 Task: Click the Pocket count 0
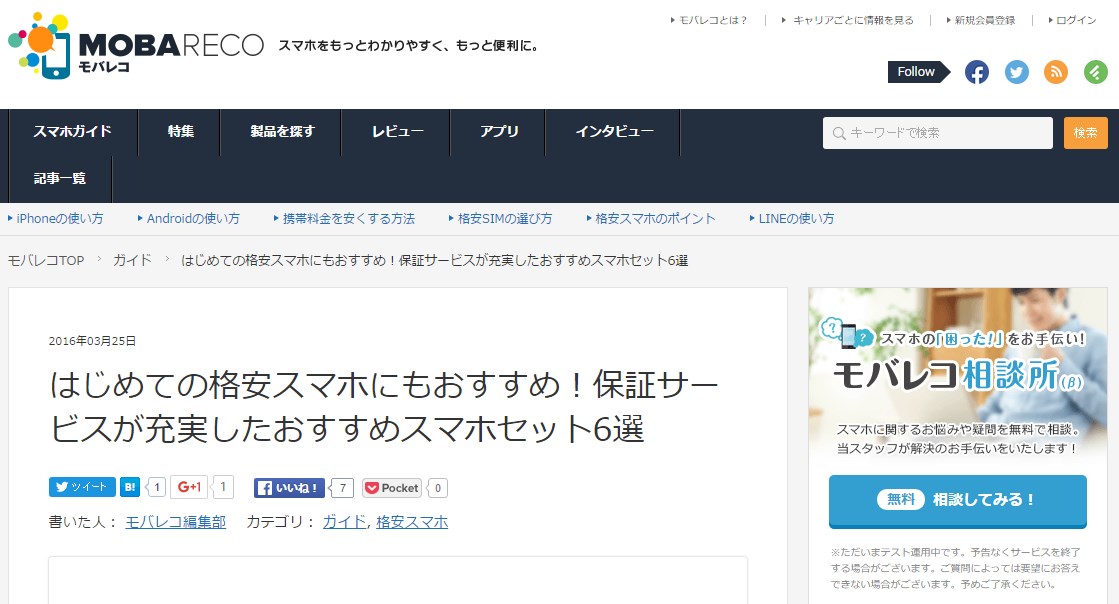(x=437, y=488)
